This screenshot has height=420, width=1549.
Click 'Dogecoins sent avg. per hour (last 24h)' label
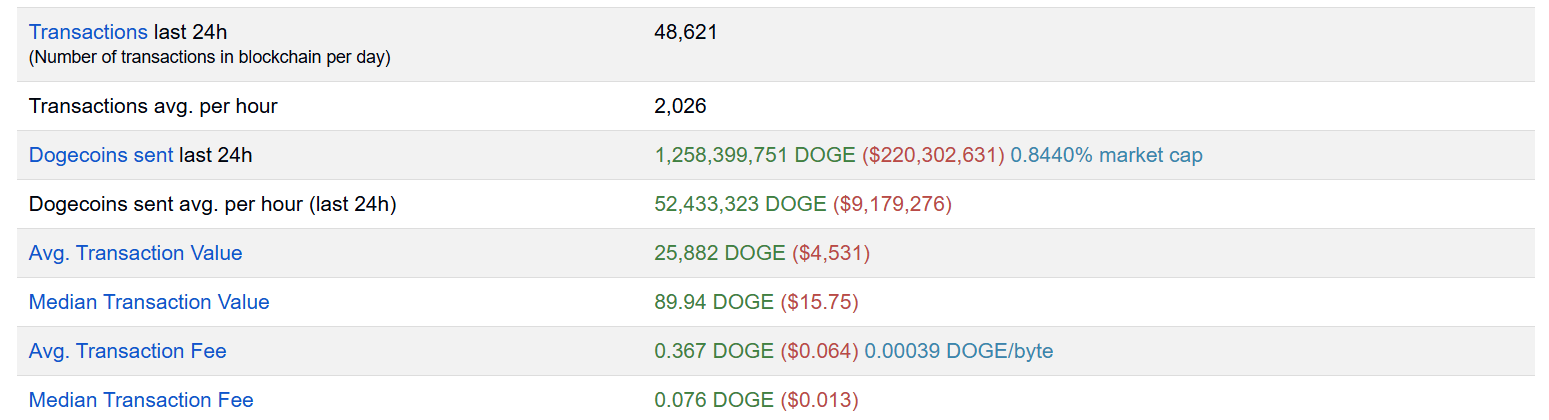pyautogui.click(x=213, y=204)
